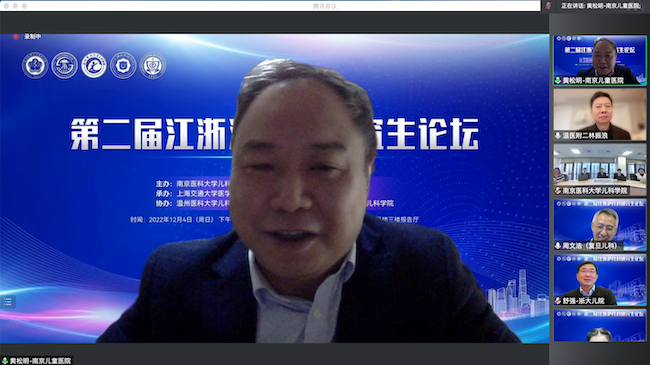Select the 温医附二林振浪 video thumbnail

[x=600, y=115]
